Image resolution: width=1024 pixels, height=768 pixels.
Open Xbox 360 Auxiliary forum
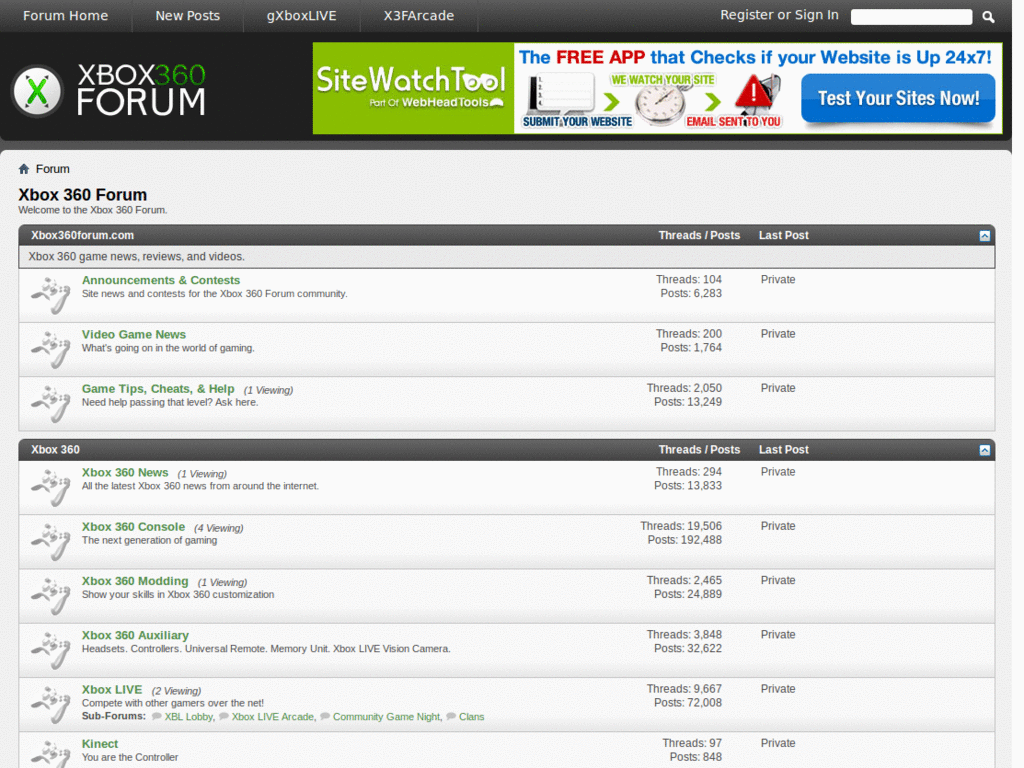pyautogui.click(x=135, y=635)
